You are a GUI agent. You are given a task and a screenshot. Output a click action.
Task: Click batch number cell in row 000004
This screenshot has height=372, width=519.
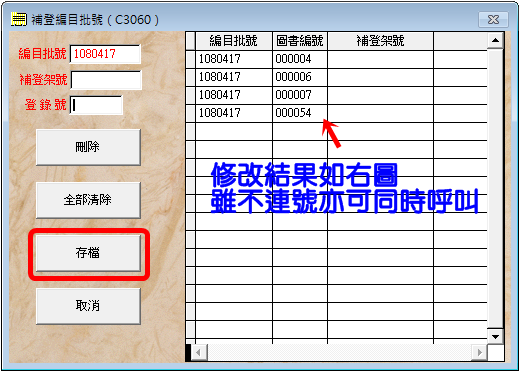234,60
